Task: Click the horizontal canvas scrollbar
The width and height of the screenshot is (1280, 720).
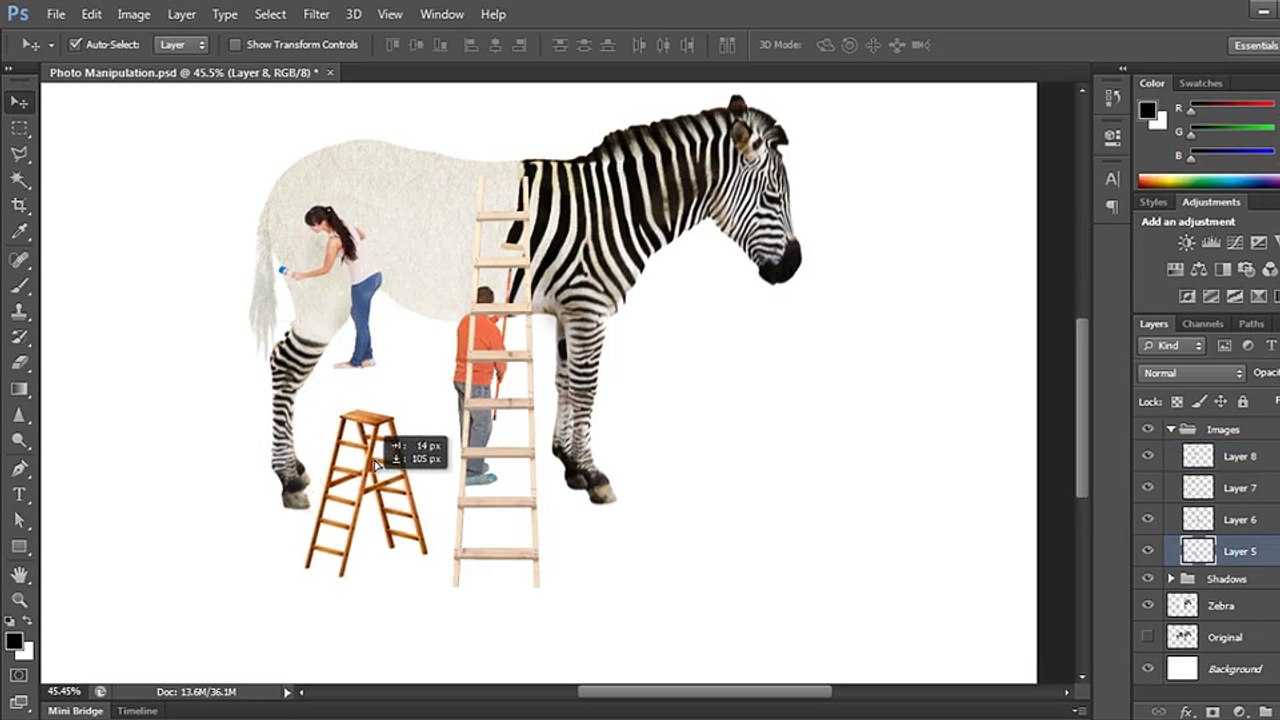Action: (x=703, y=691)
